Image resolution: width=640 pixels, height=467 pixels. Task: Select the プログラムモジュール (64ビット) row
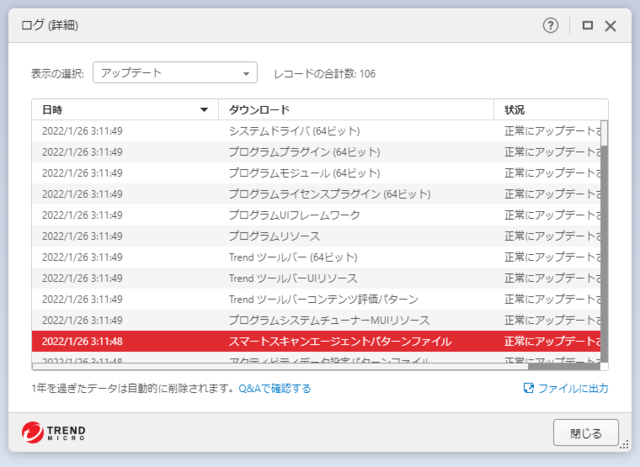(x=316, y=173)
